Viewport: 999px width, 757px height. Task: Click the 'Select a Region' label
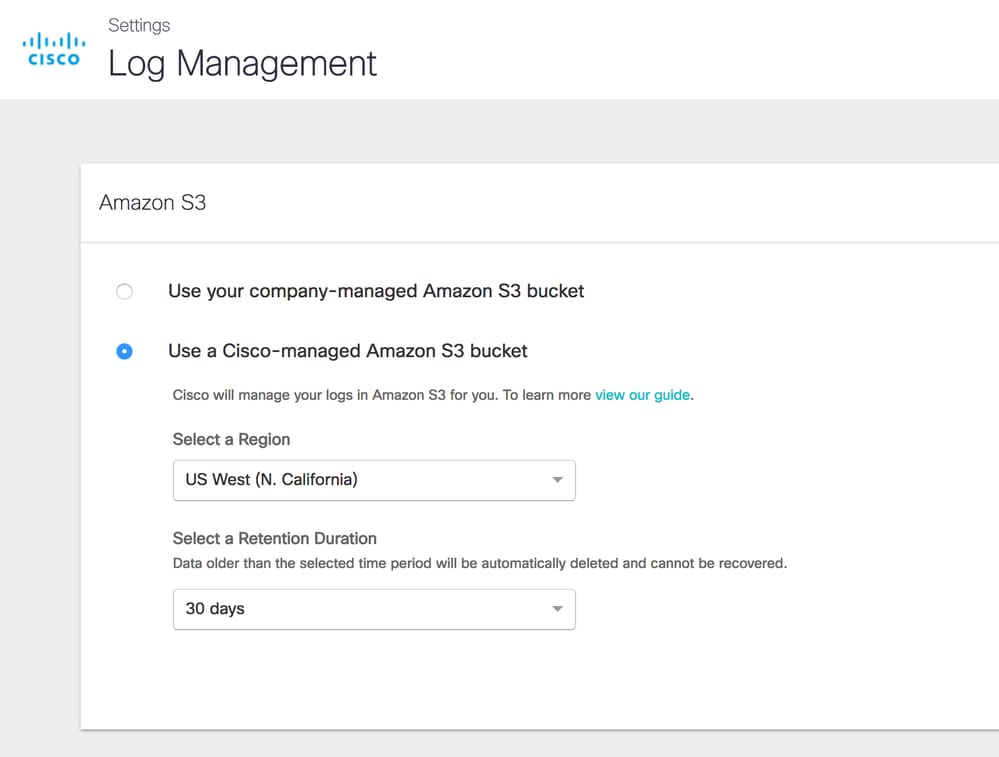click(x=231, y=439)
